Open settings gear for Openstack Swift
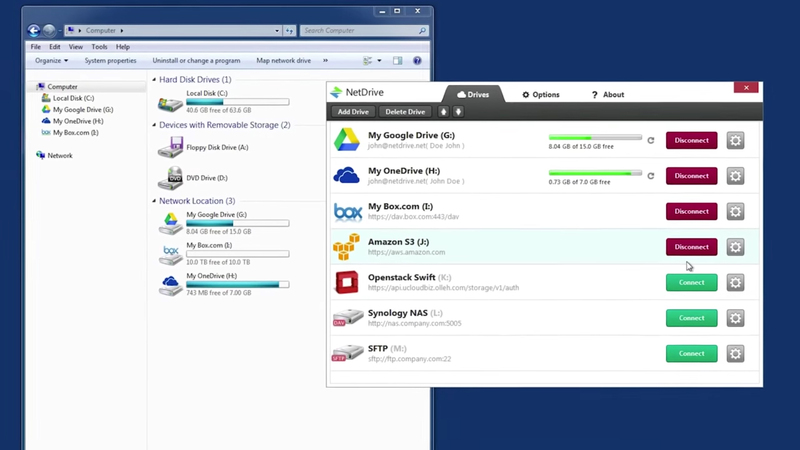 735,283
